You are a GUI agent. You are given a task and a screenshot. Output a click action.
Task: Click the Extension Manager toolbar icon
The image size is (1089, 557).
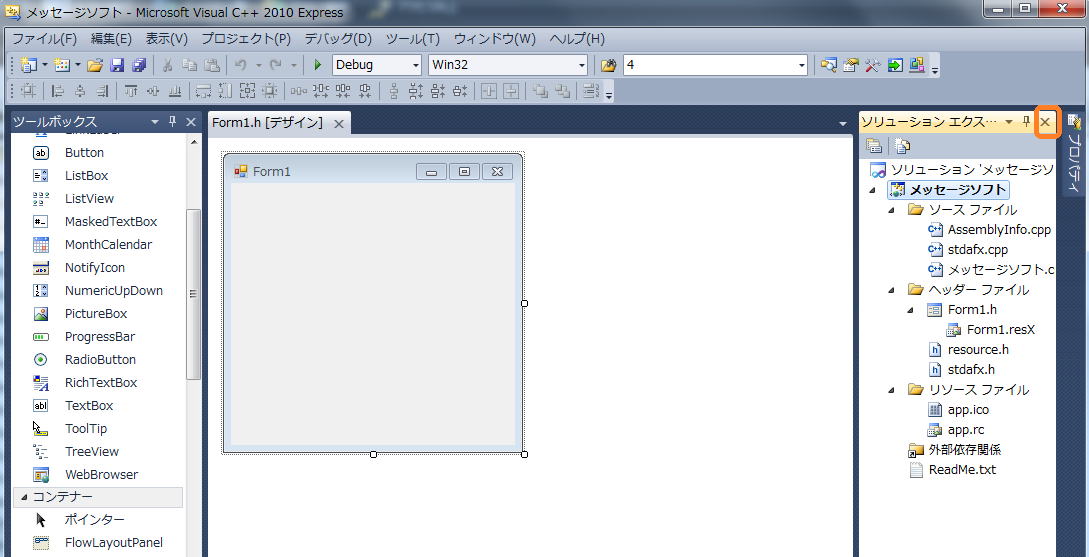917,65
